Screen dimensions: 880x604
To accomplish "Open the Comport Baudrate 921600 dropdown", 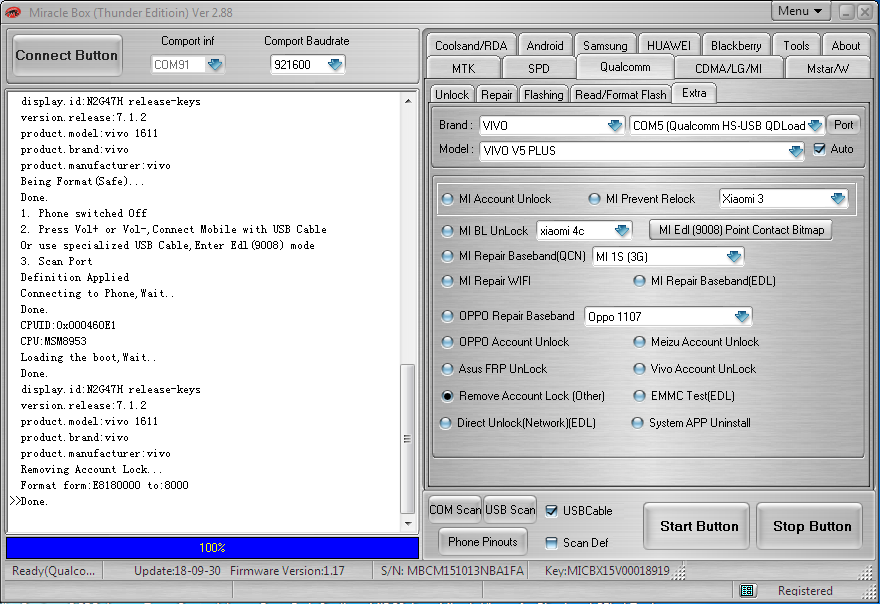I will 335,65.
